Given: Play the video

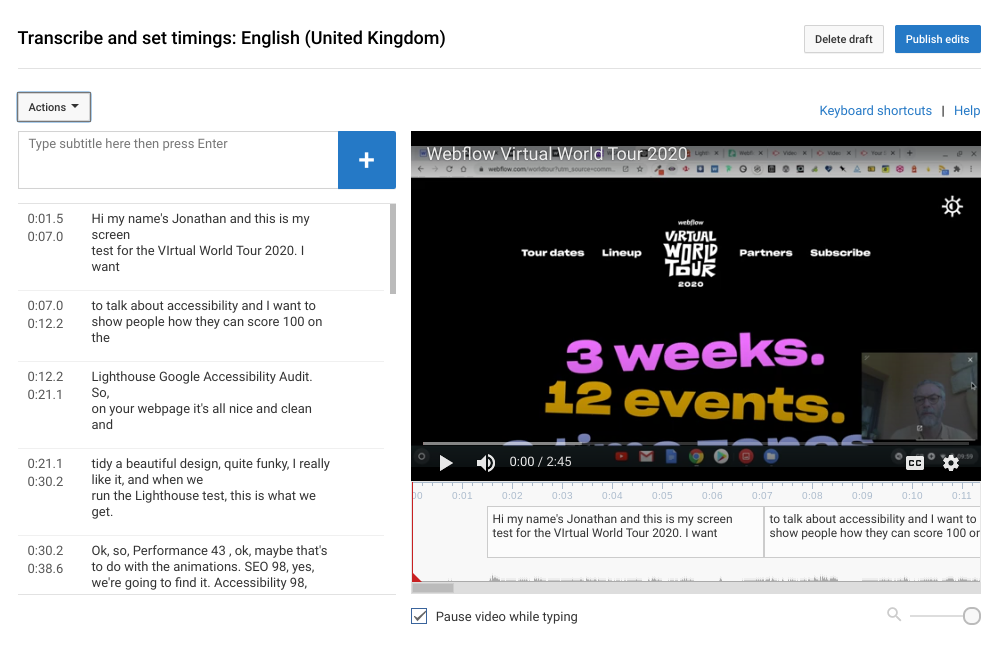Looking at the screenshot, I should tap(446, 463).
